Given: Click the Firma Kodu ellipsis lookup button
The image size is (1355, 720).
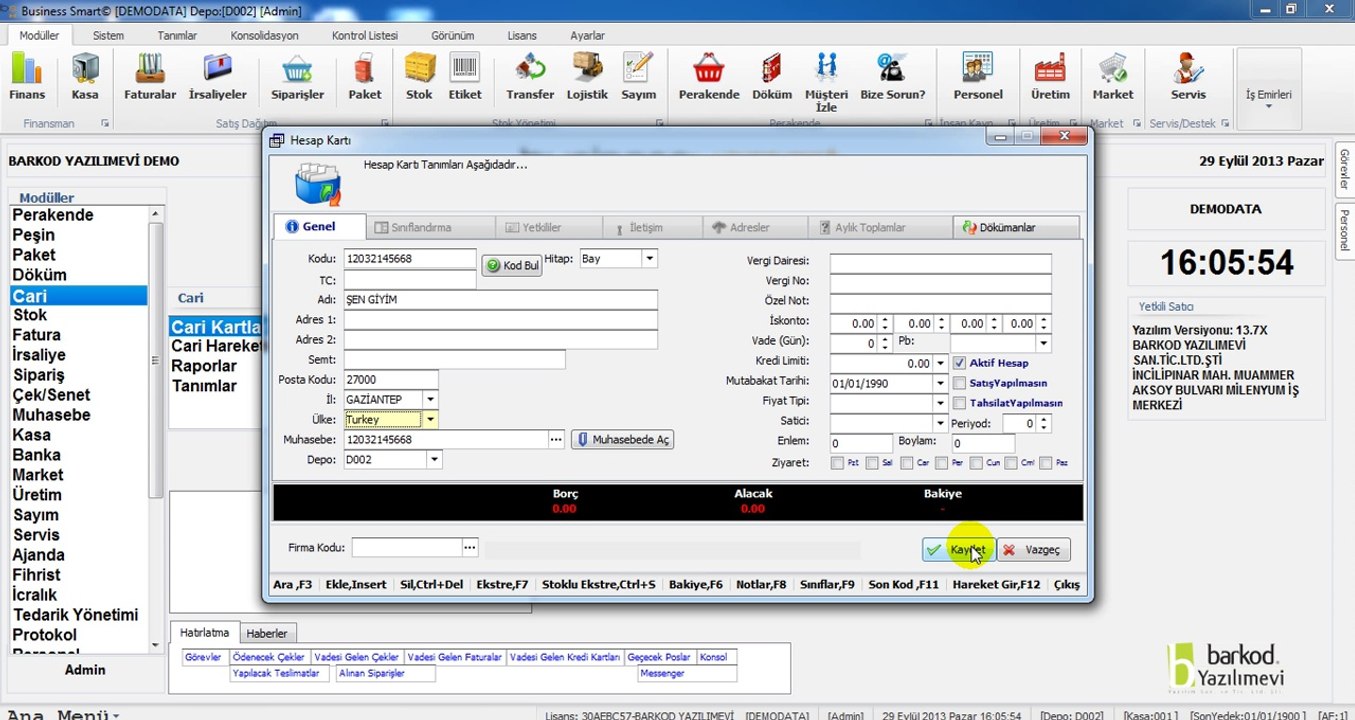Looking at the screenshot, I should coord(470,548).
